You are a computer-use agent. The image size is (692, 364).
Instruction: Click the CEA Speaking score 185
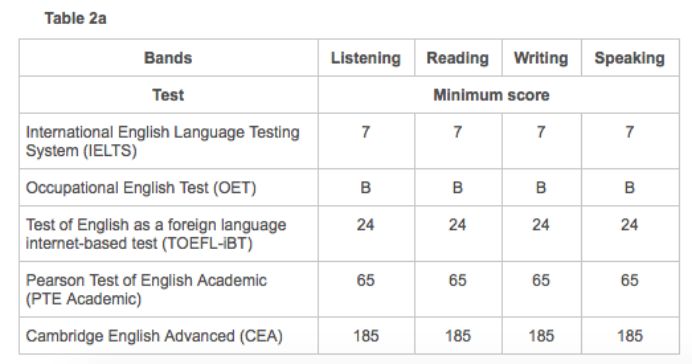tap(630, 336)
